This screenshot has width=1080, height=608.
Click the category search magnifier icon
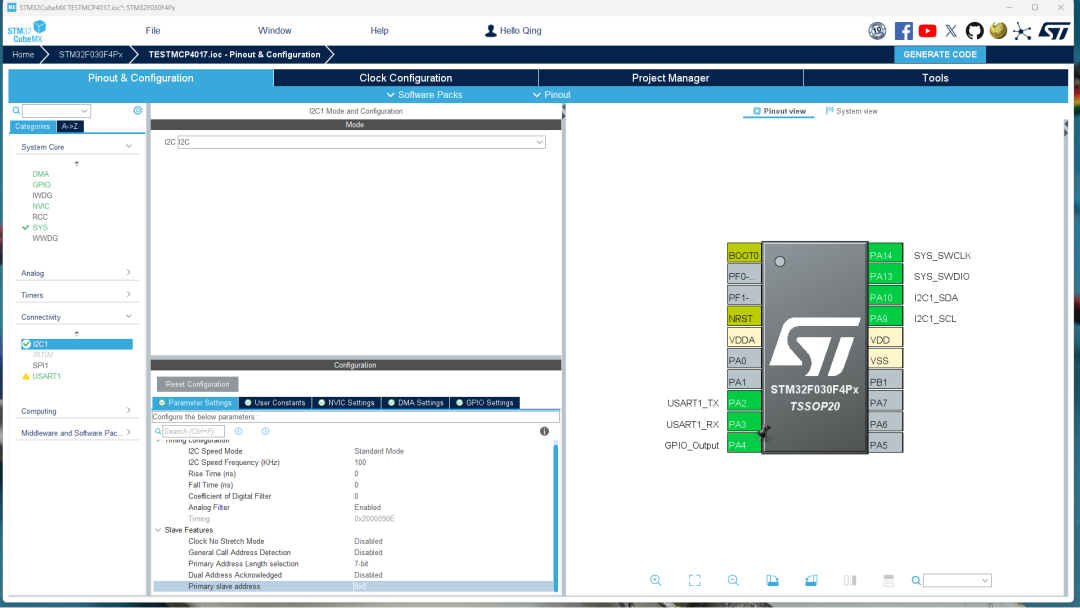(16, 111)
